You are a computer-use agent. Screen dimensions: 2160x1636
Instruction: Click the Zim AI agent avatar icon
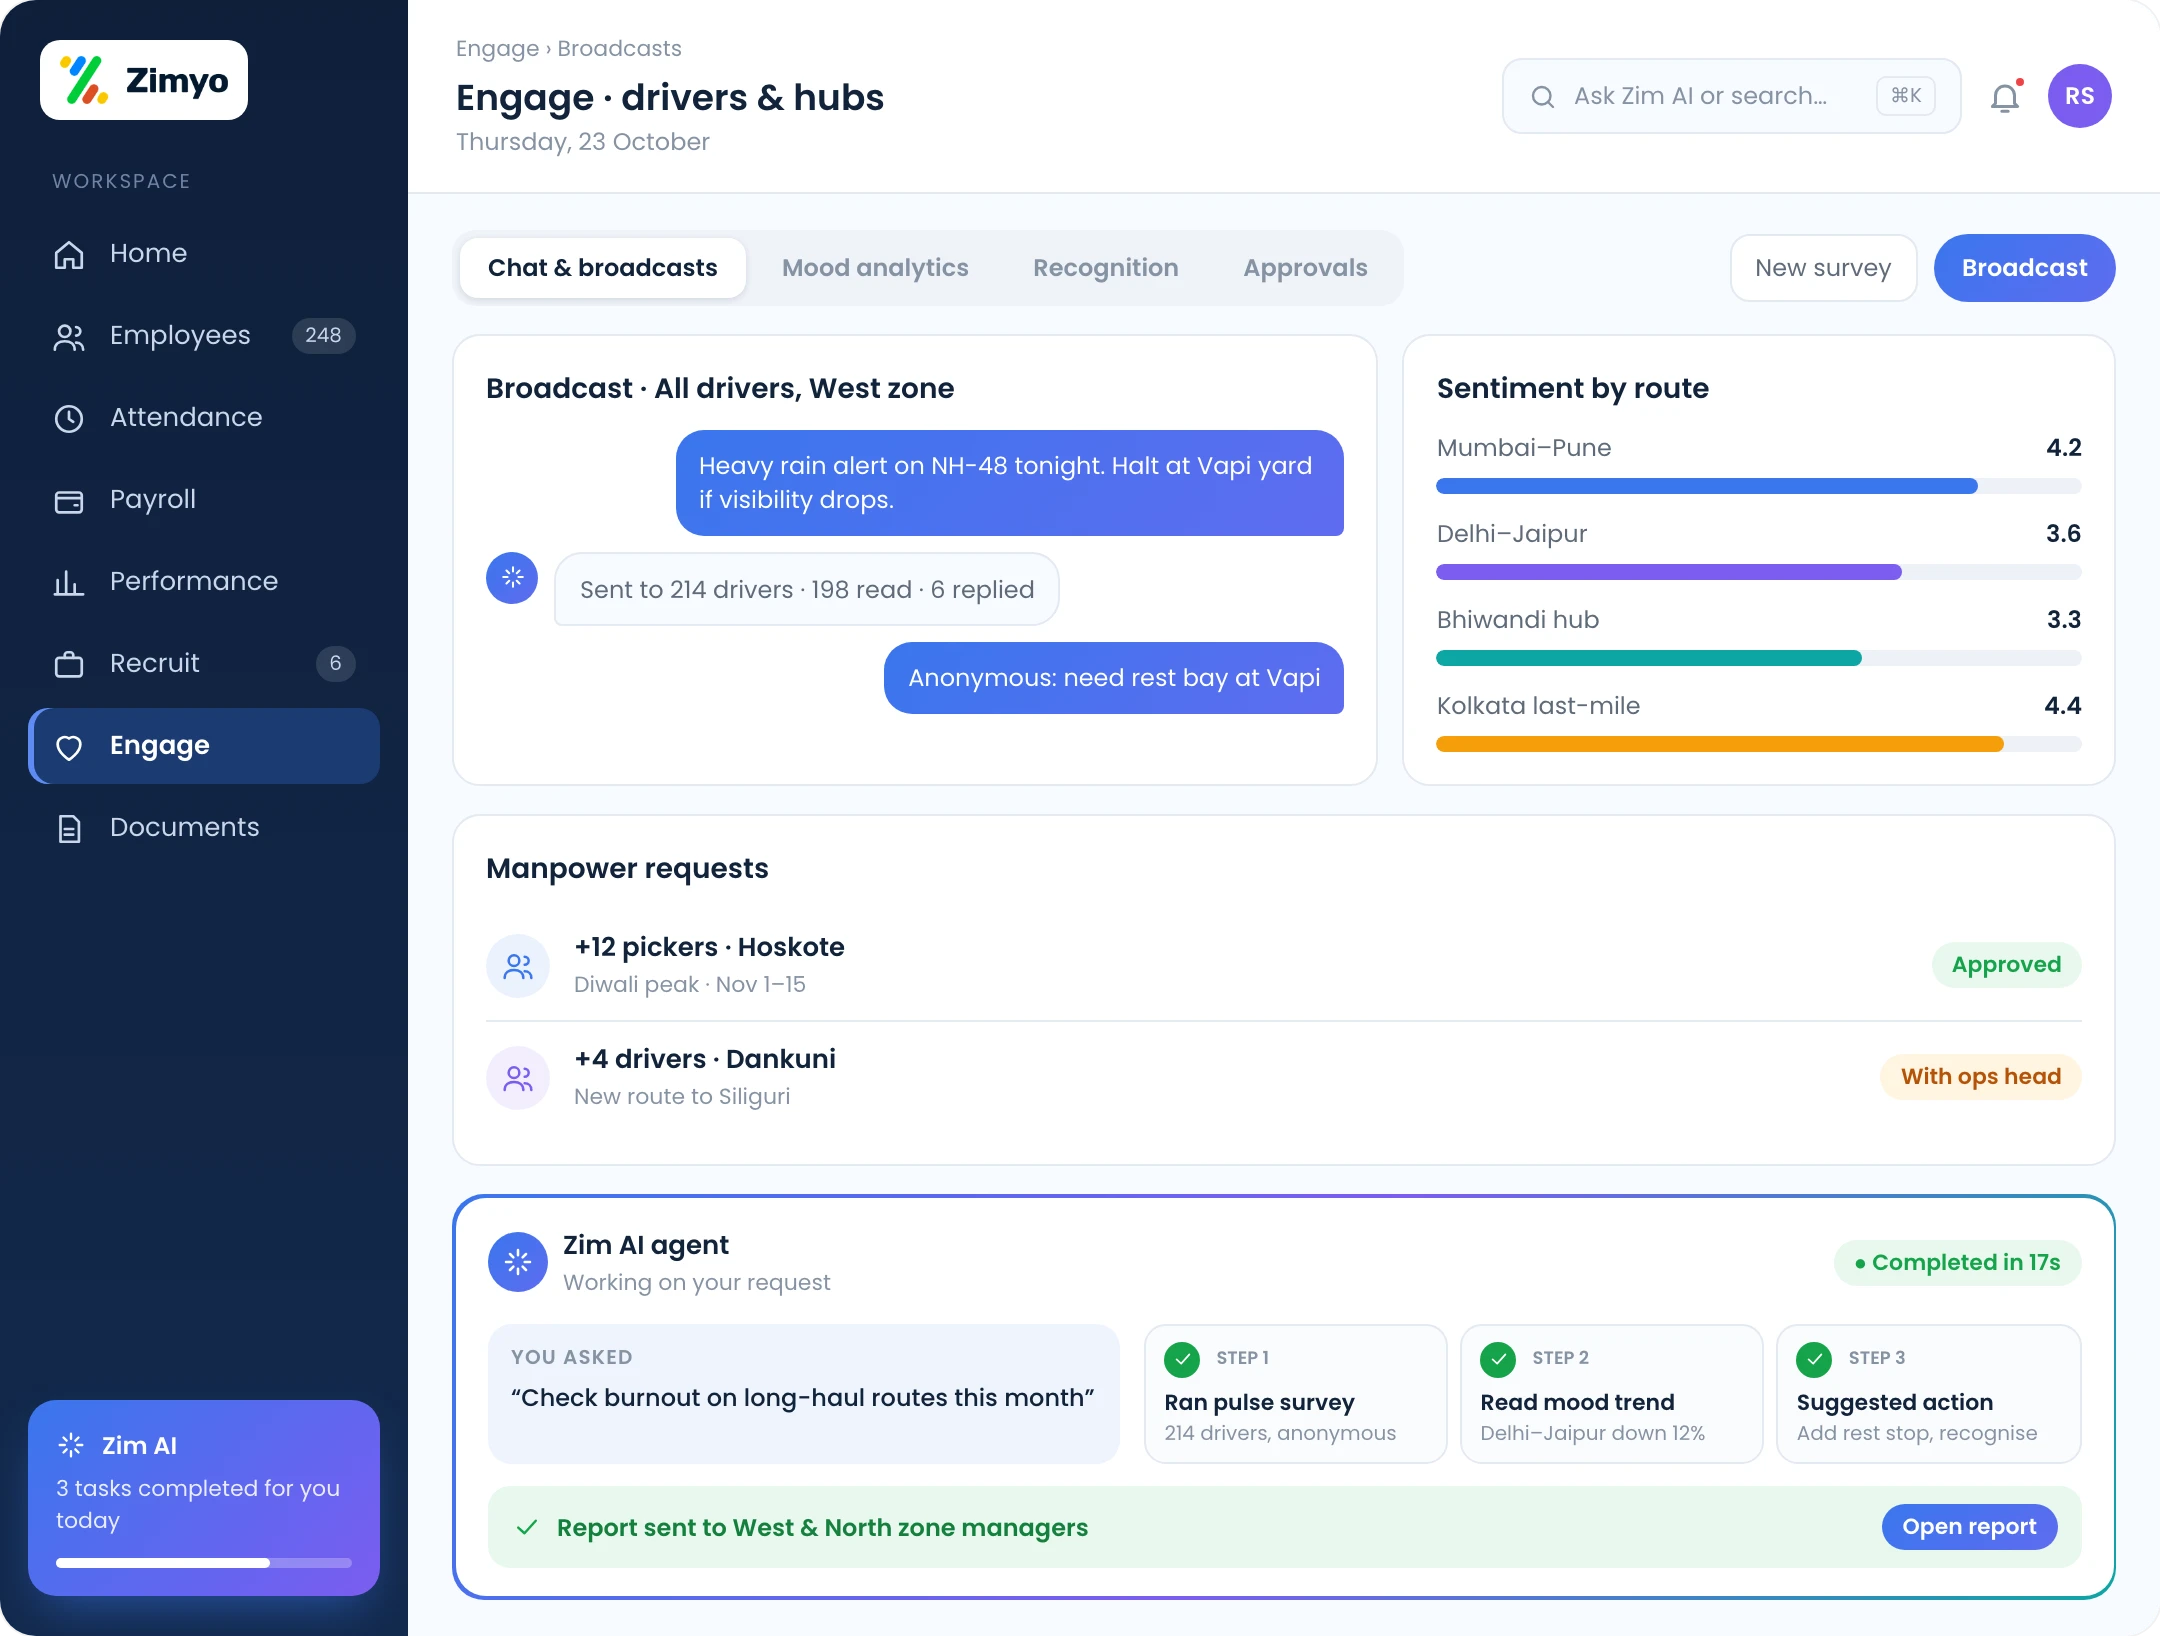pos(518,1262)
